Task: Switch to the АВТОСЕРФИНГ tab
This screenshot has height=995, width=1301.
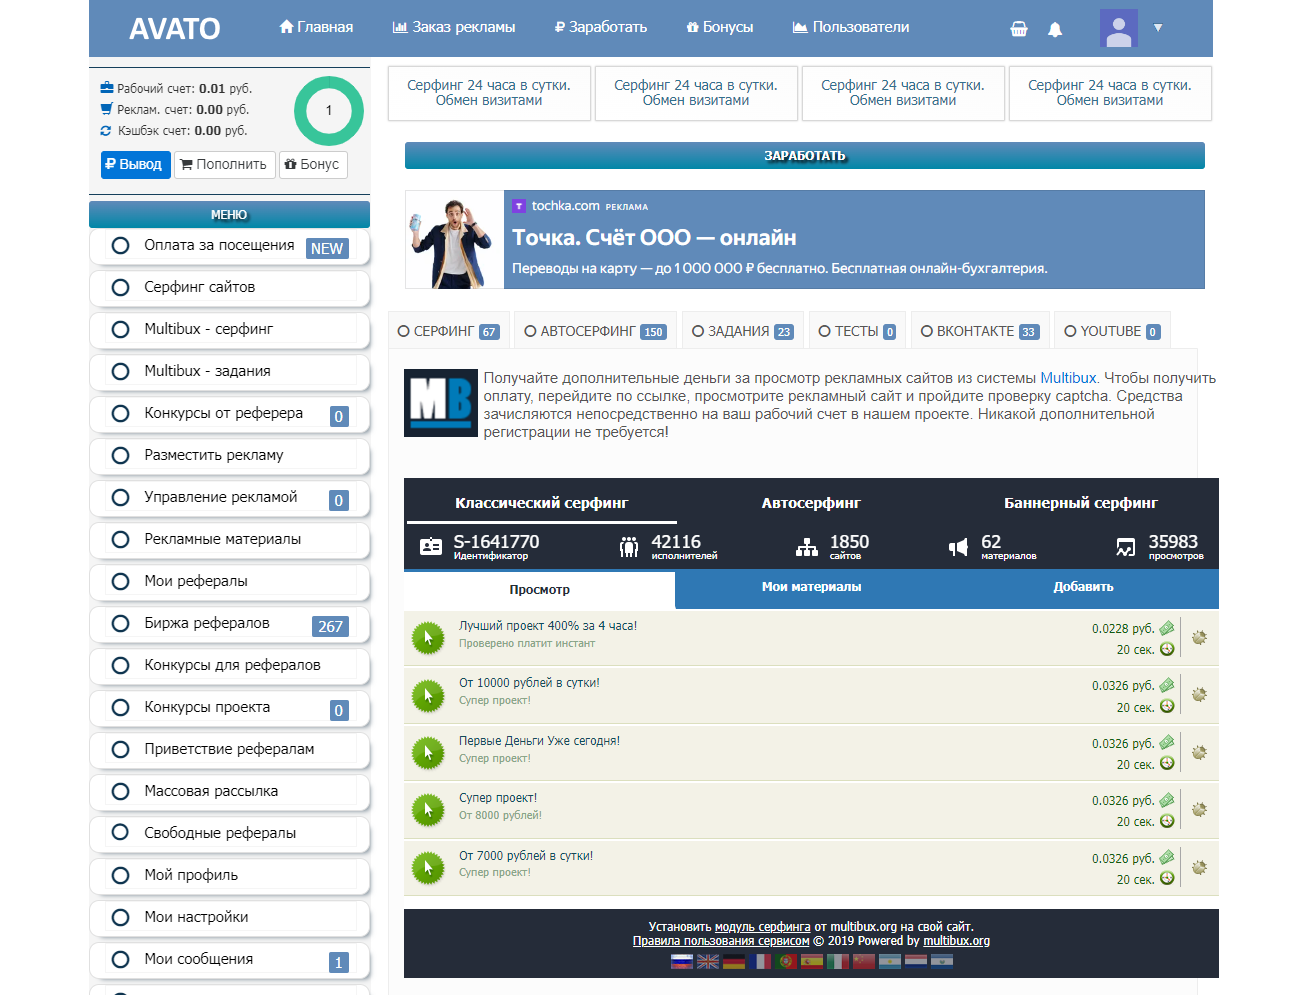Action: click(x=595, y=331)
